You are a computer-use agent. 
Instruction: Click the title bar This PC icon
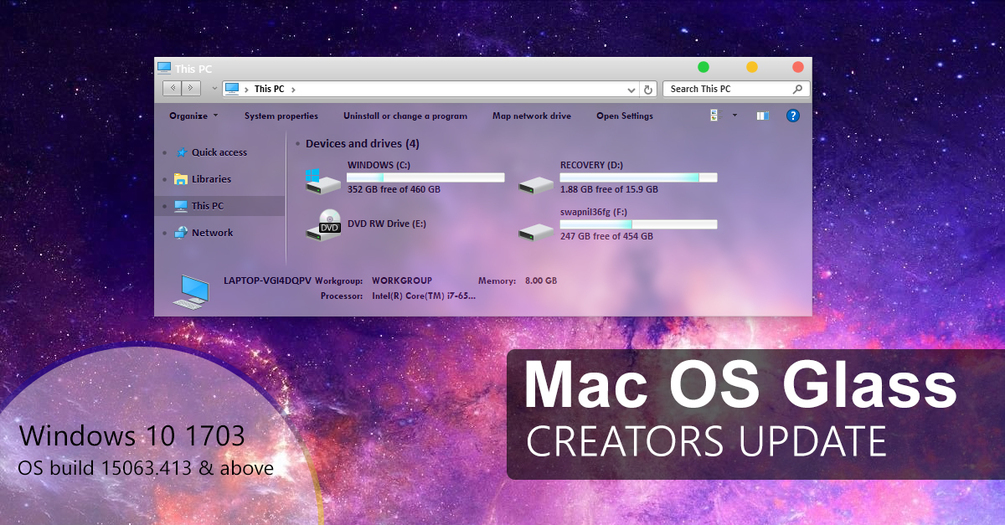pyautogui.click(x=164, y=68)
